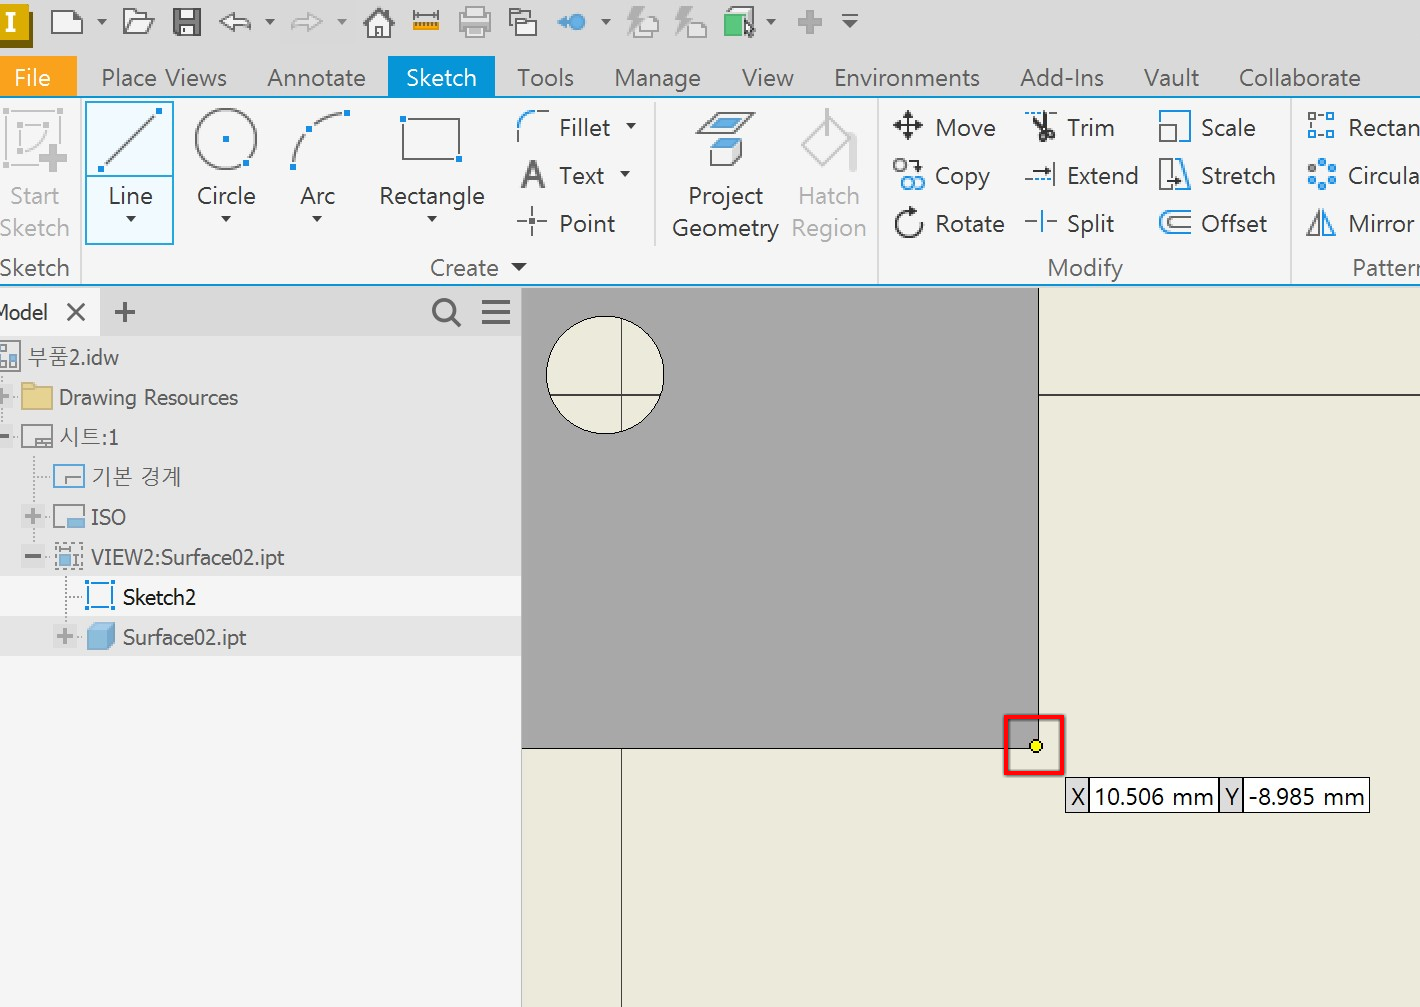Expand the Surface02.ipt tree node
This screenshot has width=1420, height=1007.
click(65, 636)
